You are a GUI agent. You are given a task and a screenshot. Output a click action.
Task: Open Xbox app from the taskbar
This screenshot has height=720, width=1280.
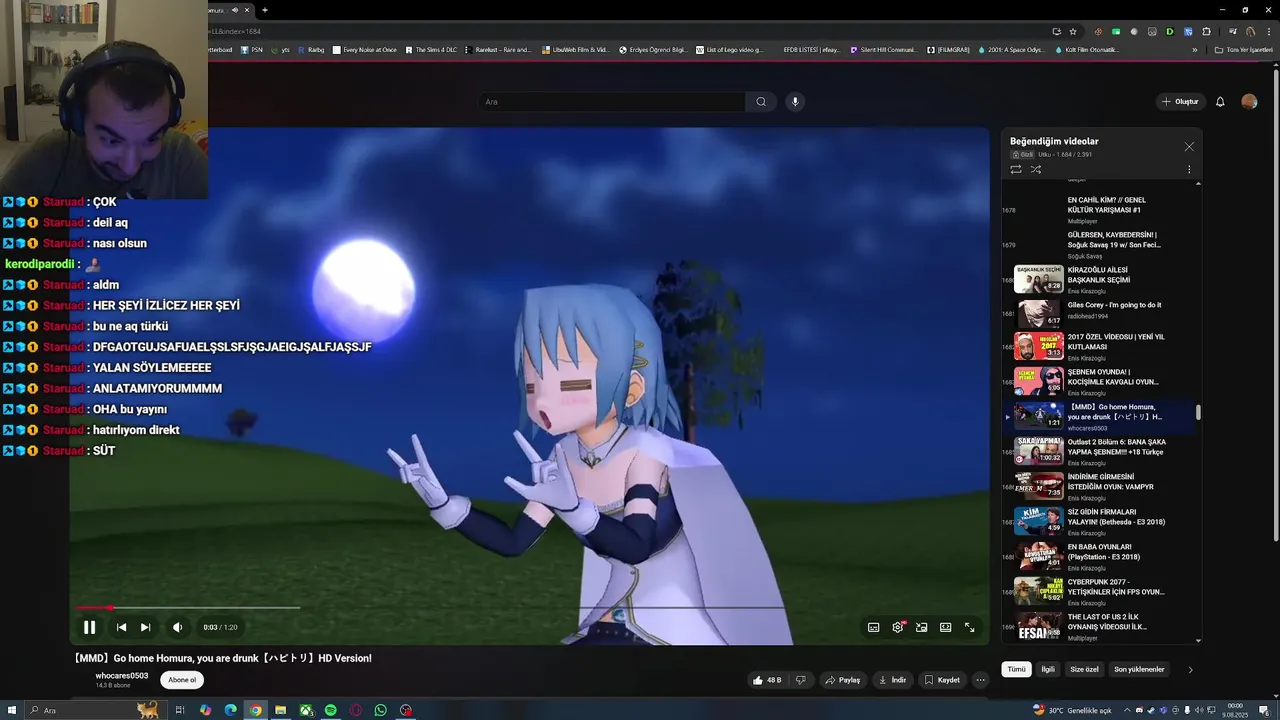tap(306, 710)
